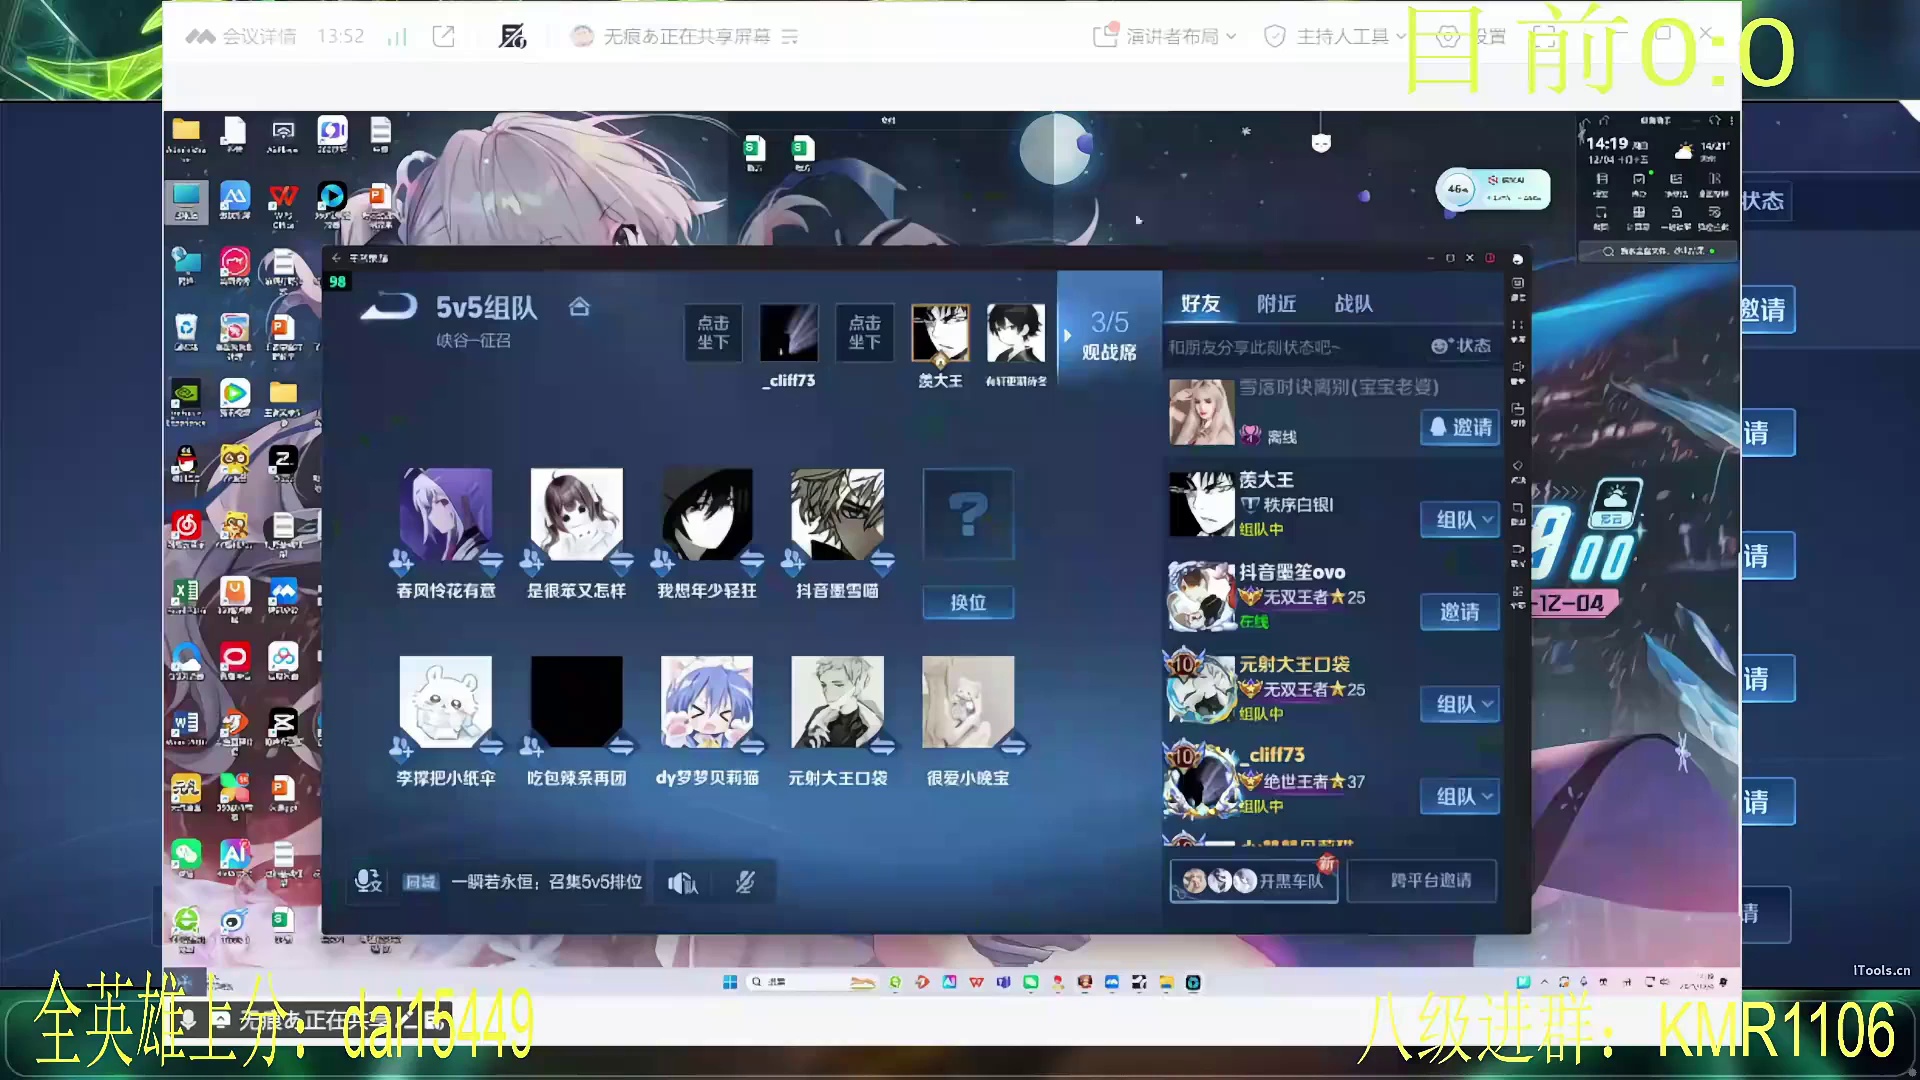Screen dimensions: 1920x1080
Task: Click the 跨平台邀请 button
Action: point(1421,881)
